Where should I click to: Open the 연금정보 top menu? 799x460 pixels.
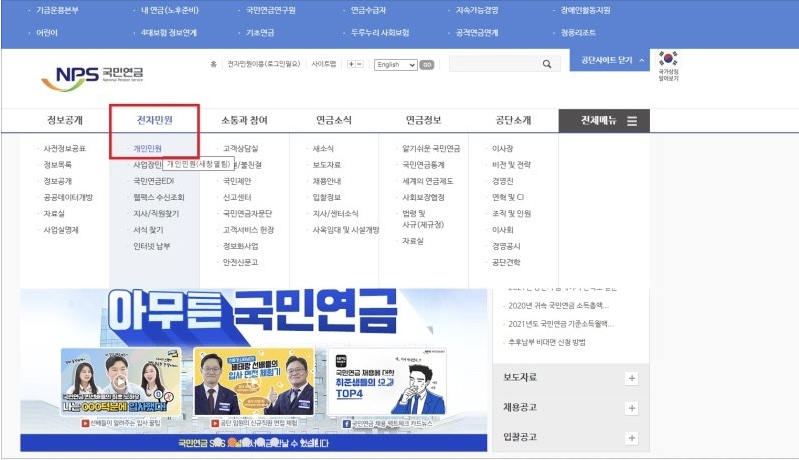tap(423, 120)
